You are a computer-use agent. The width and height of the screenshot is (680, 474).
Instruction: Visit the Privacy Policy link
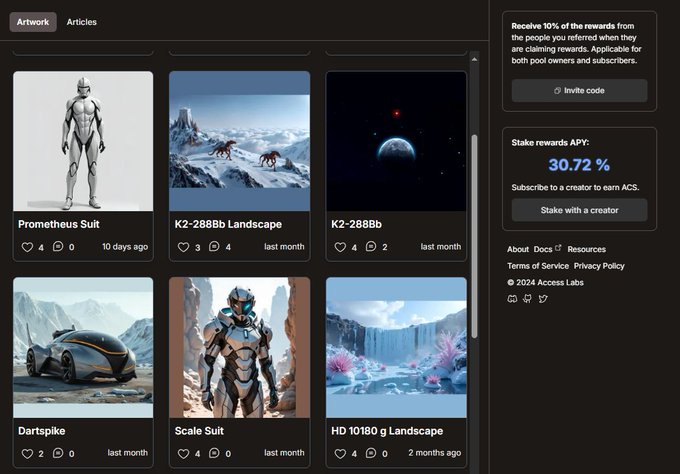coord(599,266)
